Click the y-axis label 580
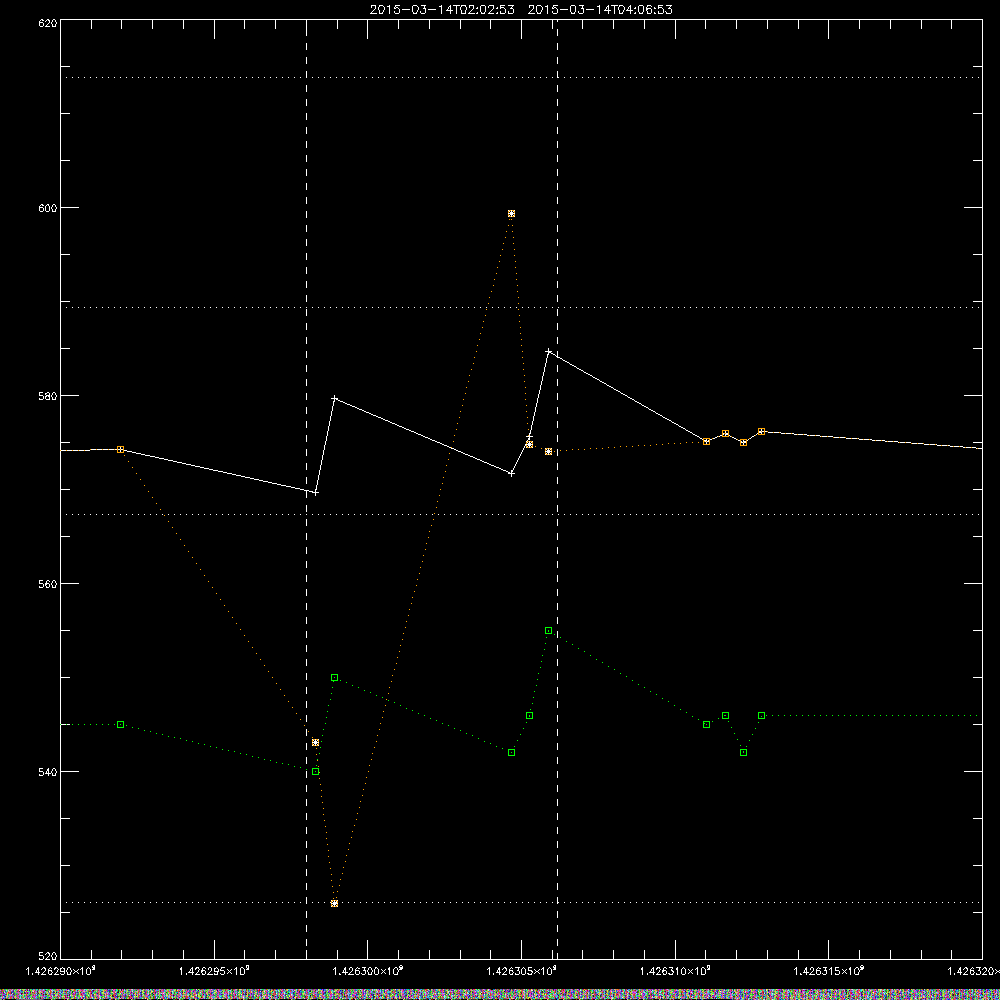The width and height of the screenshot is (1000, 1000). point(48,395)
